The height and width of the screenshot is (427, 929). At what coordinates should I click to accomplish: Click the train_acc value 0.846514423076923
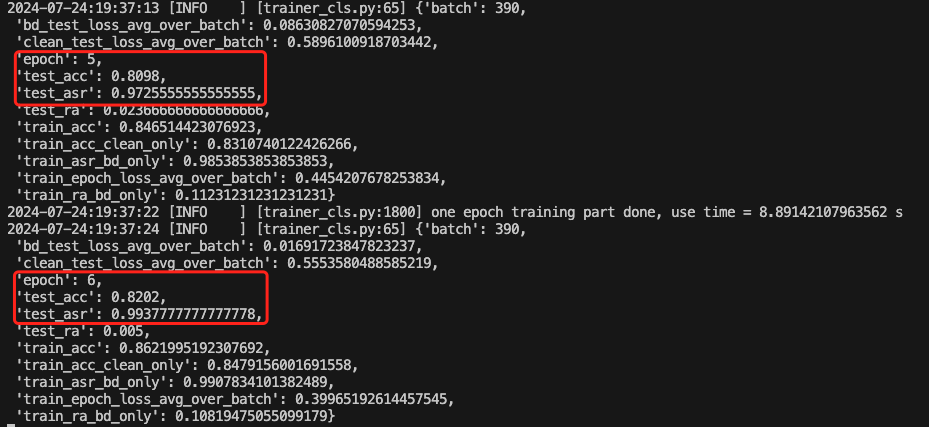click(190, 127)
